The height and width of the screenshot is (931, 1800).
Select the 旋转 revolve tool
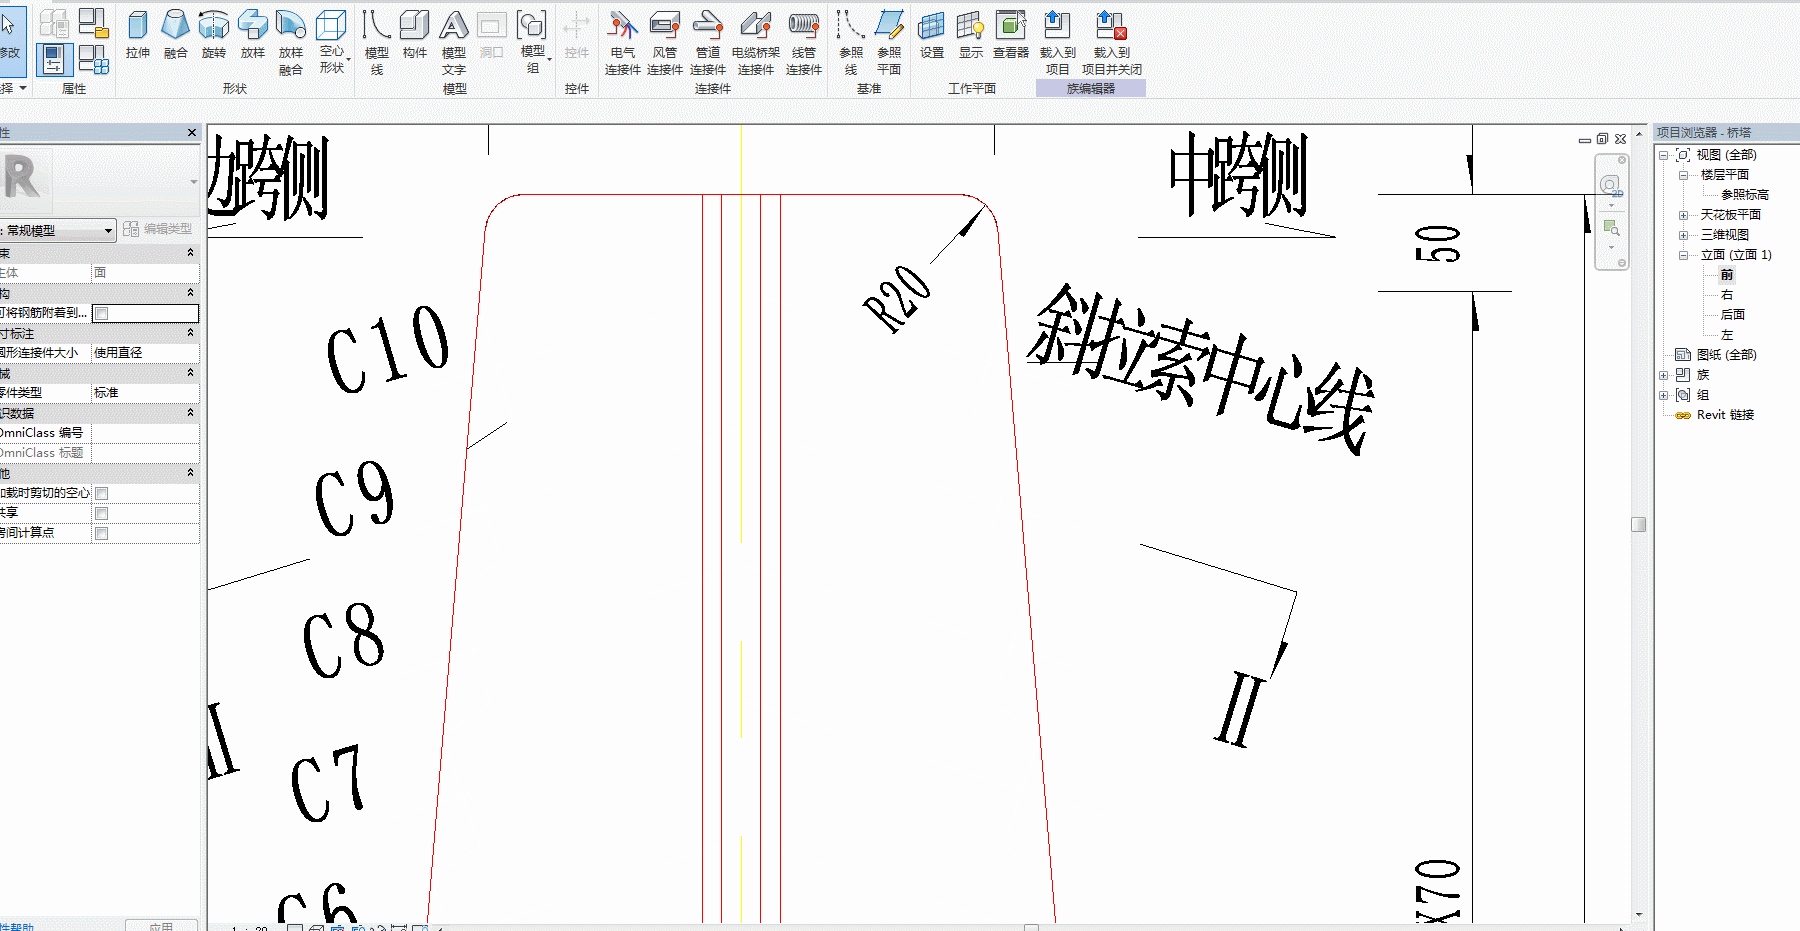pyautogui.click(x=214, y=35)
